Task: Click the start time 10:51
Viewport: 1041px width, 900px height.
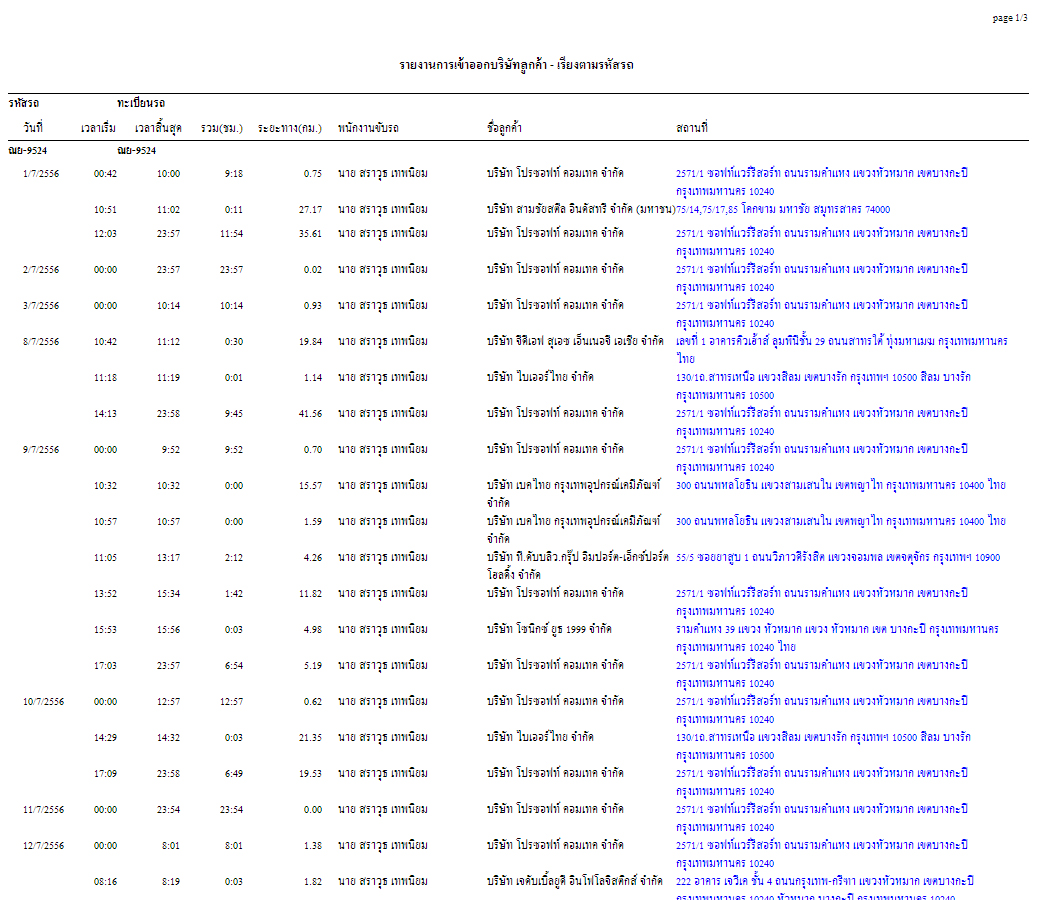Action: pos(105,210)
